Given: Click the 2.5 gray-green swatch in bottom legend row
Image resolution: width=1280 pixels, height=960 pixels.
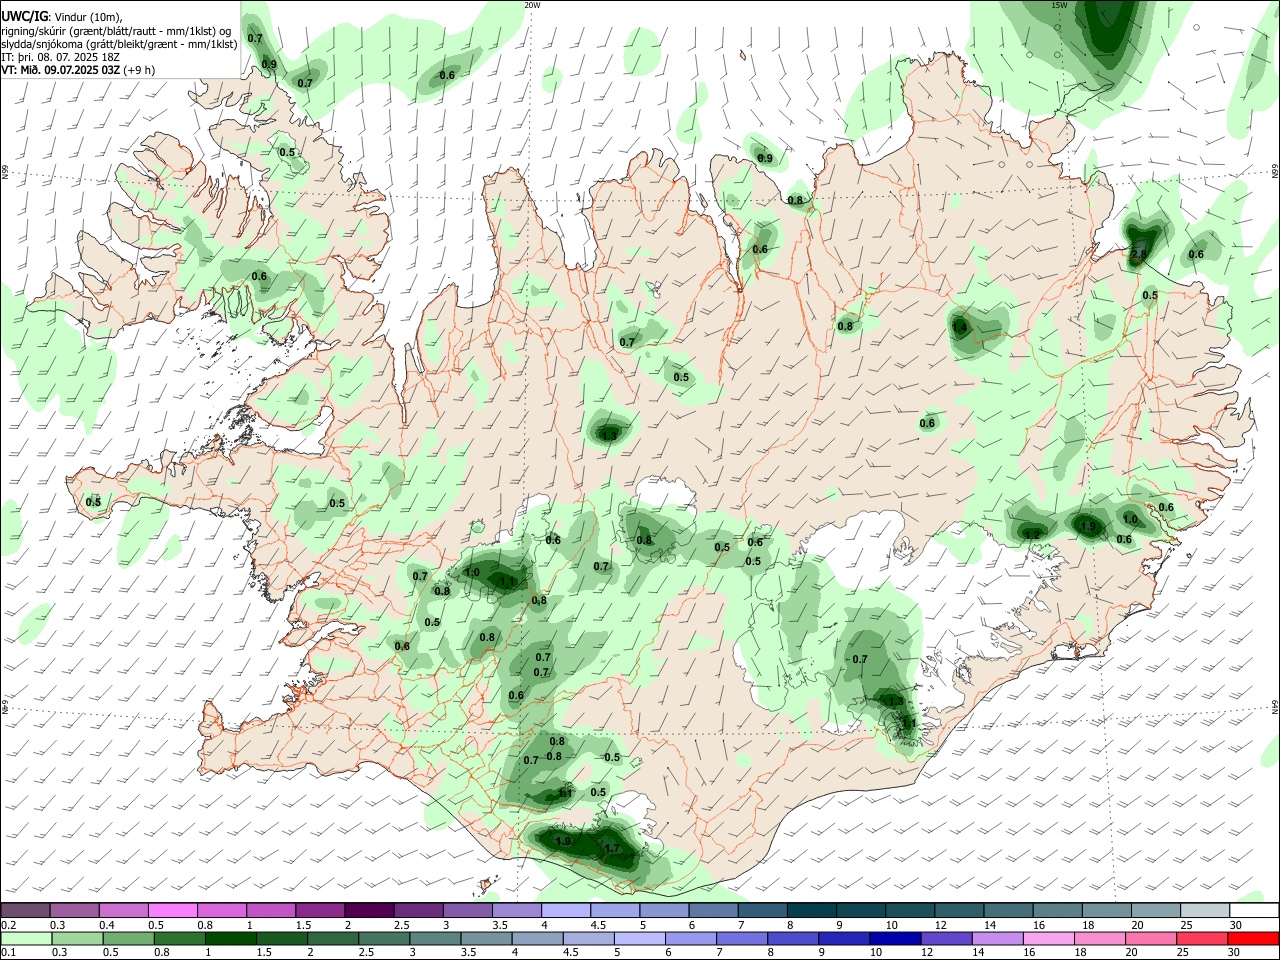Looking at the screenshot, I should (x=383, y=939).
